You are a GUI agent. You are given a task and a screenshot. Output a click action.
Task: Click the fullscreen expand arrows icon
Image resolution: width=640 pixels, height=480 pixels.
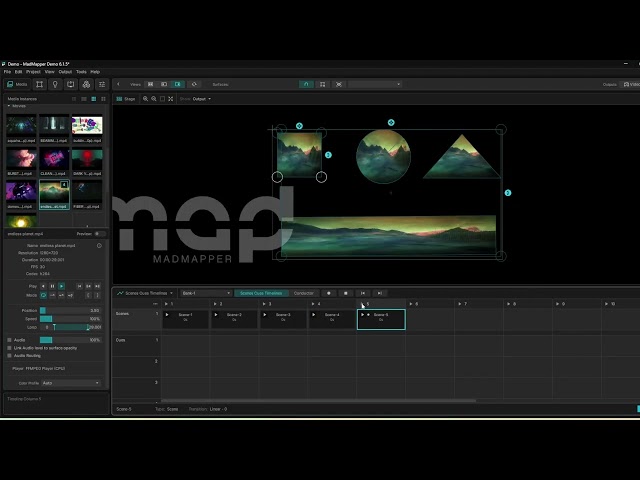tap(171, 99)
